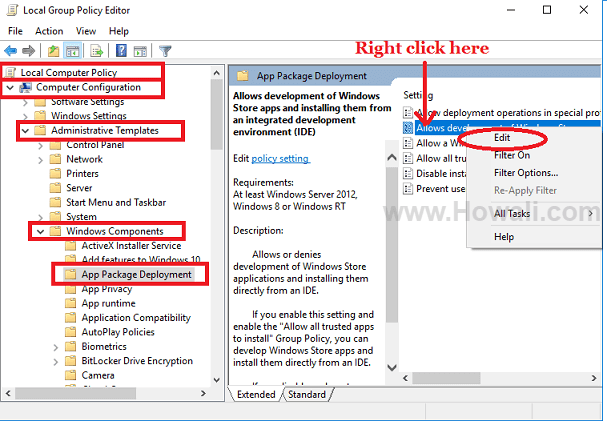Click the Setting column header
This screenshot has height=421, width=607.
click(418, 95)
